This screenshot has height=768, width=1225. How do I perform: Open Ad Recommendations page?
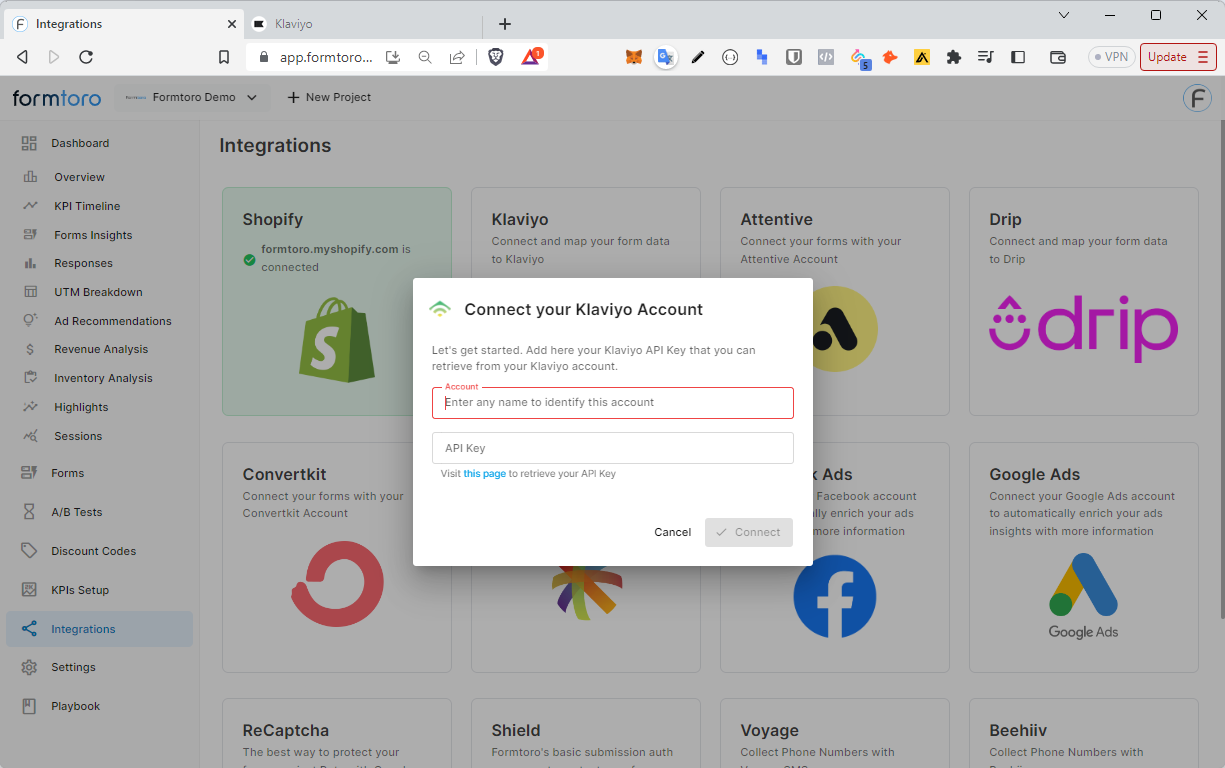click(113, 321)
